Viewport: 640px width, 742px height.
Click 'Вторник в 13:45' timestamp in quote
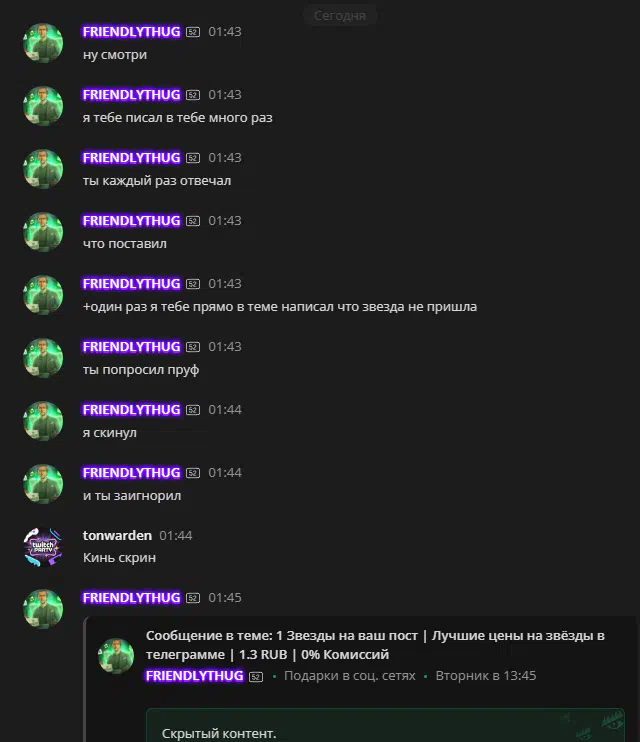tap(486, 676)
